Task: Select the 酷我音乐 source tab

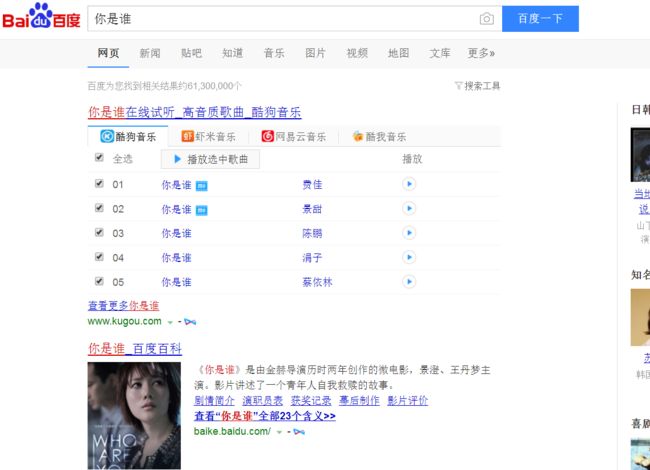Action: tap(379, 136)
